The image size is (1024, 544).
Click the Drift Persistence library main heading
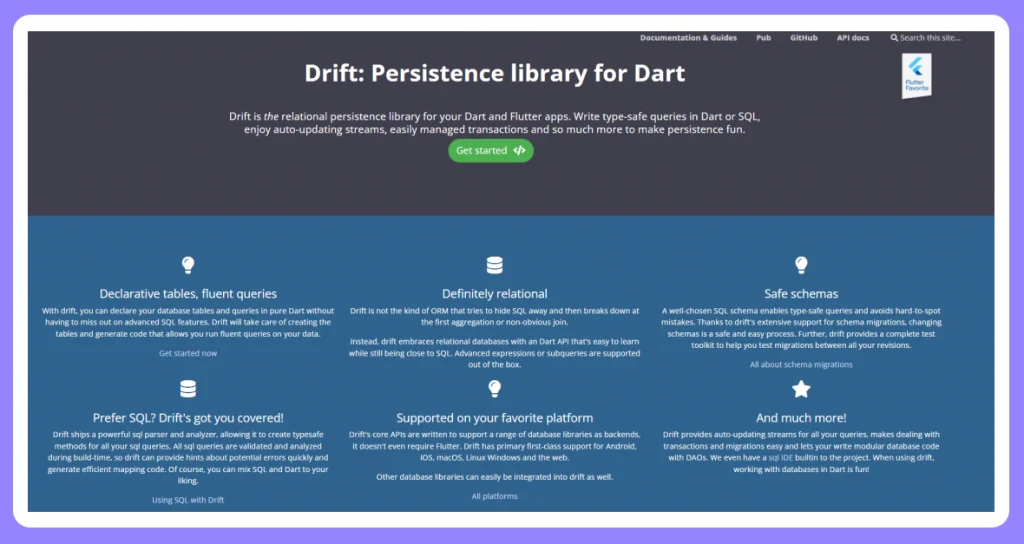click(x=494, y=72)
